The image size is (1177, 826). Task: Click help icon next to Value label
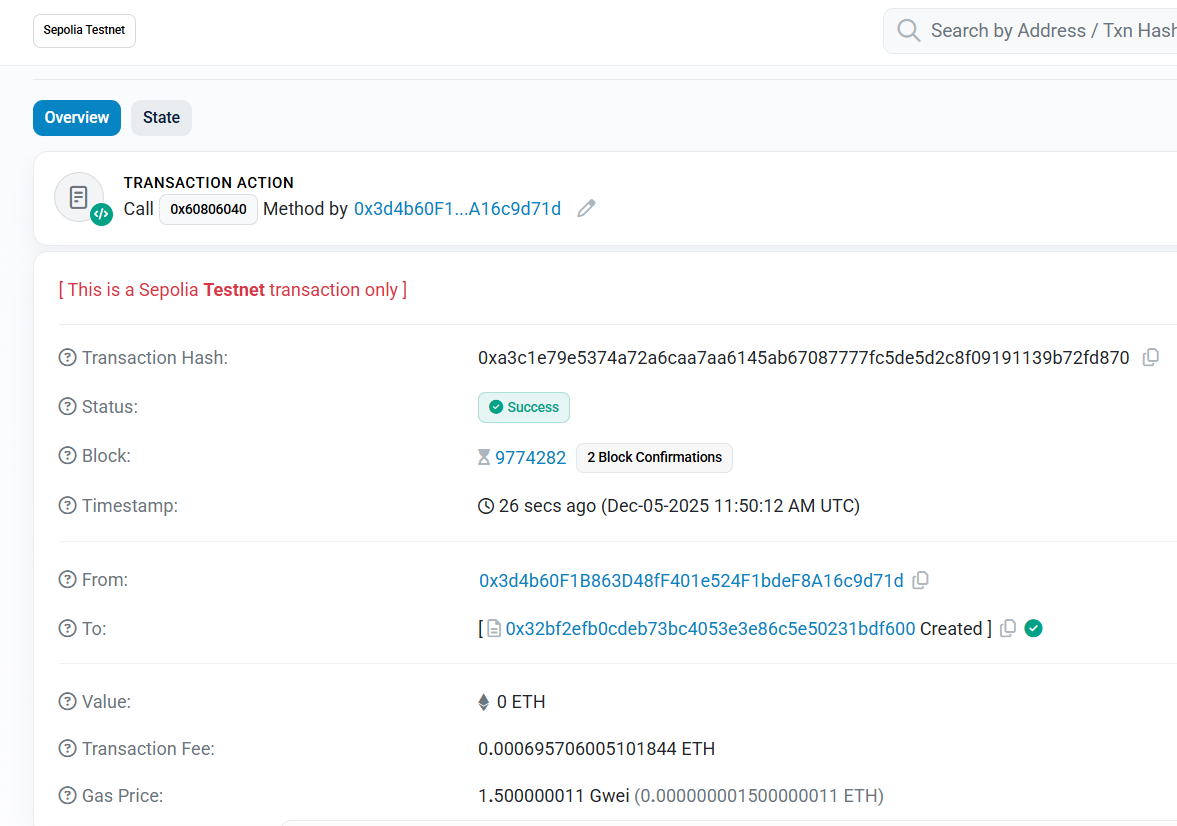pos(68,701)
